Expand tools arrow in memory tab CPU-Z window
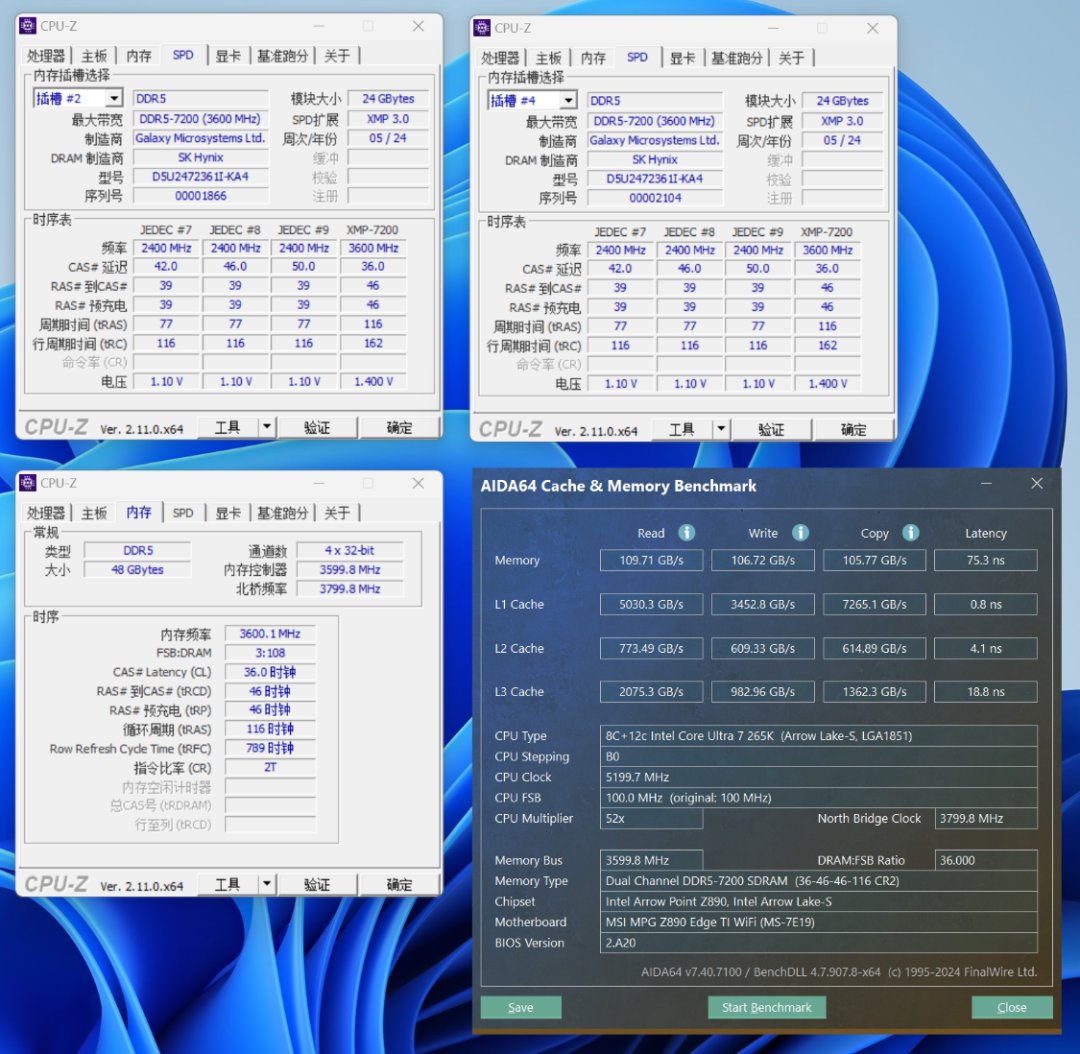1080x1054 pixels. (x=267, y=884)
